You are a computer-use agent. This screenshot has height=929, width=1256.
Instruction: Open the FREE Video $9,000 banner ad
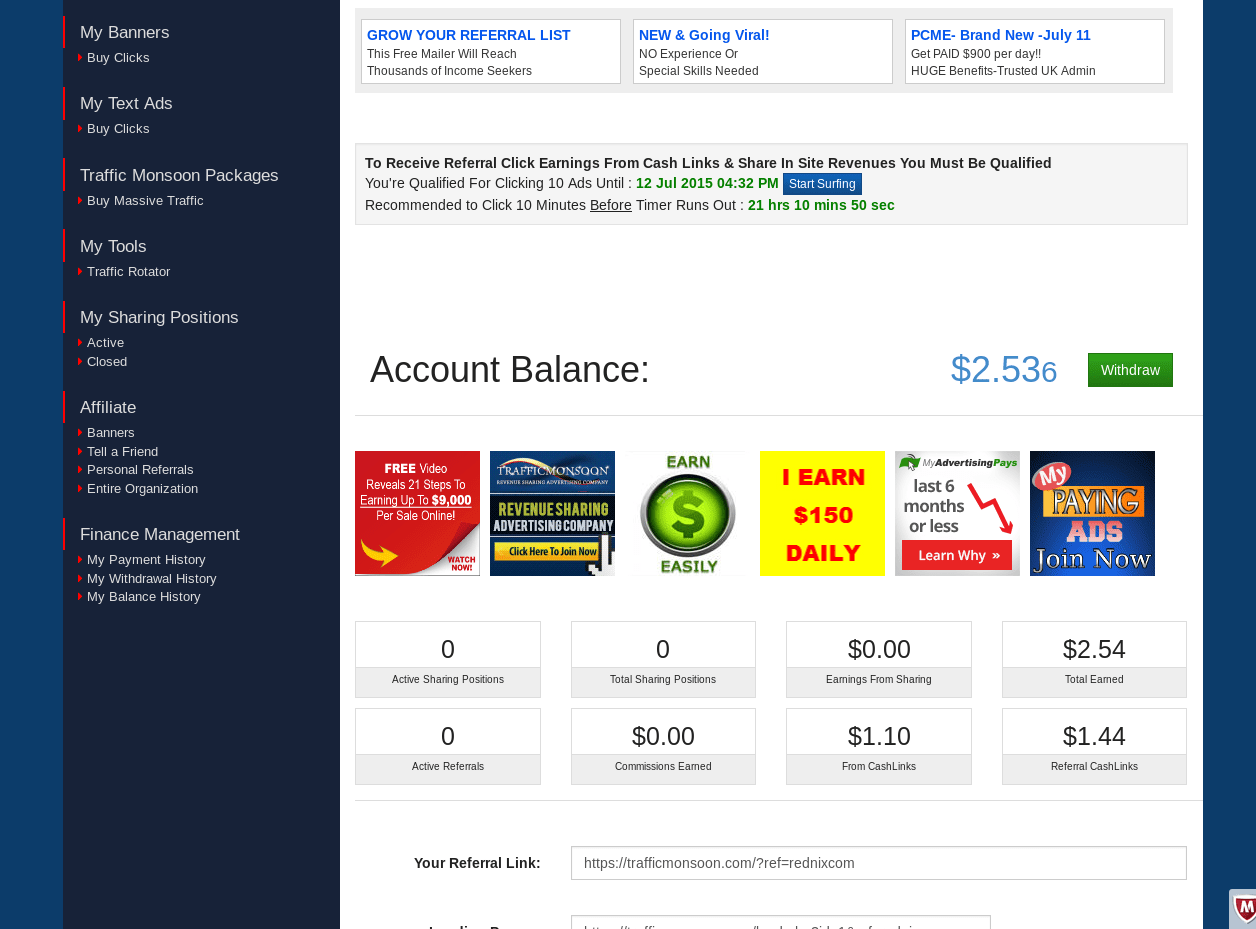coord(417,513)
